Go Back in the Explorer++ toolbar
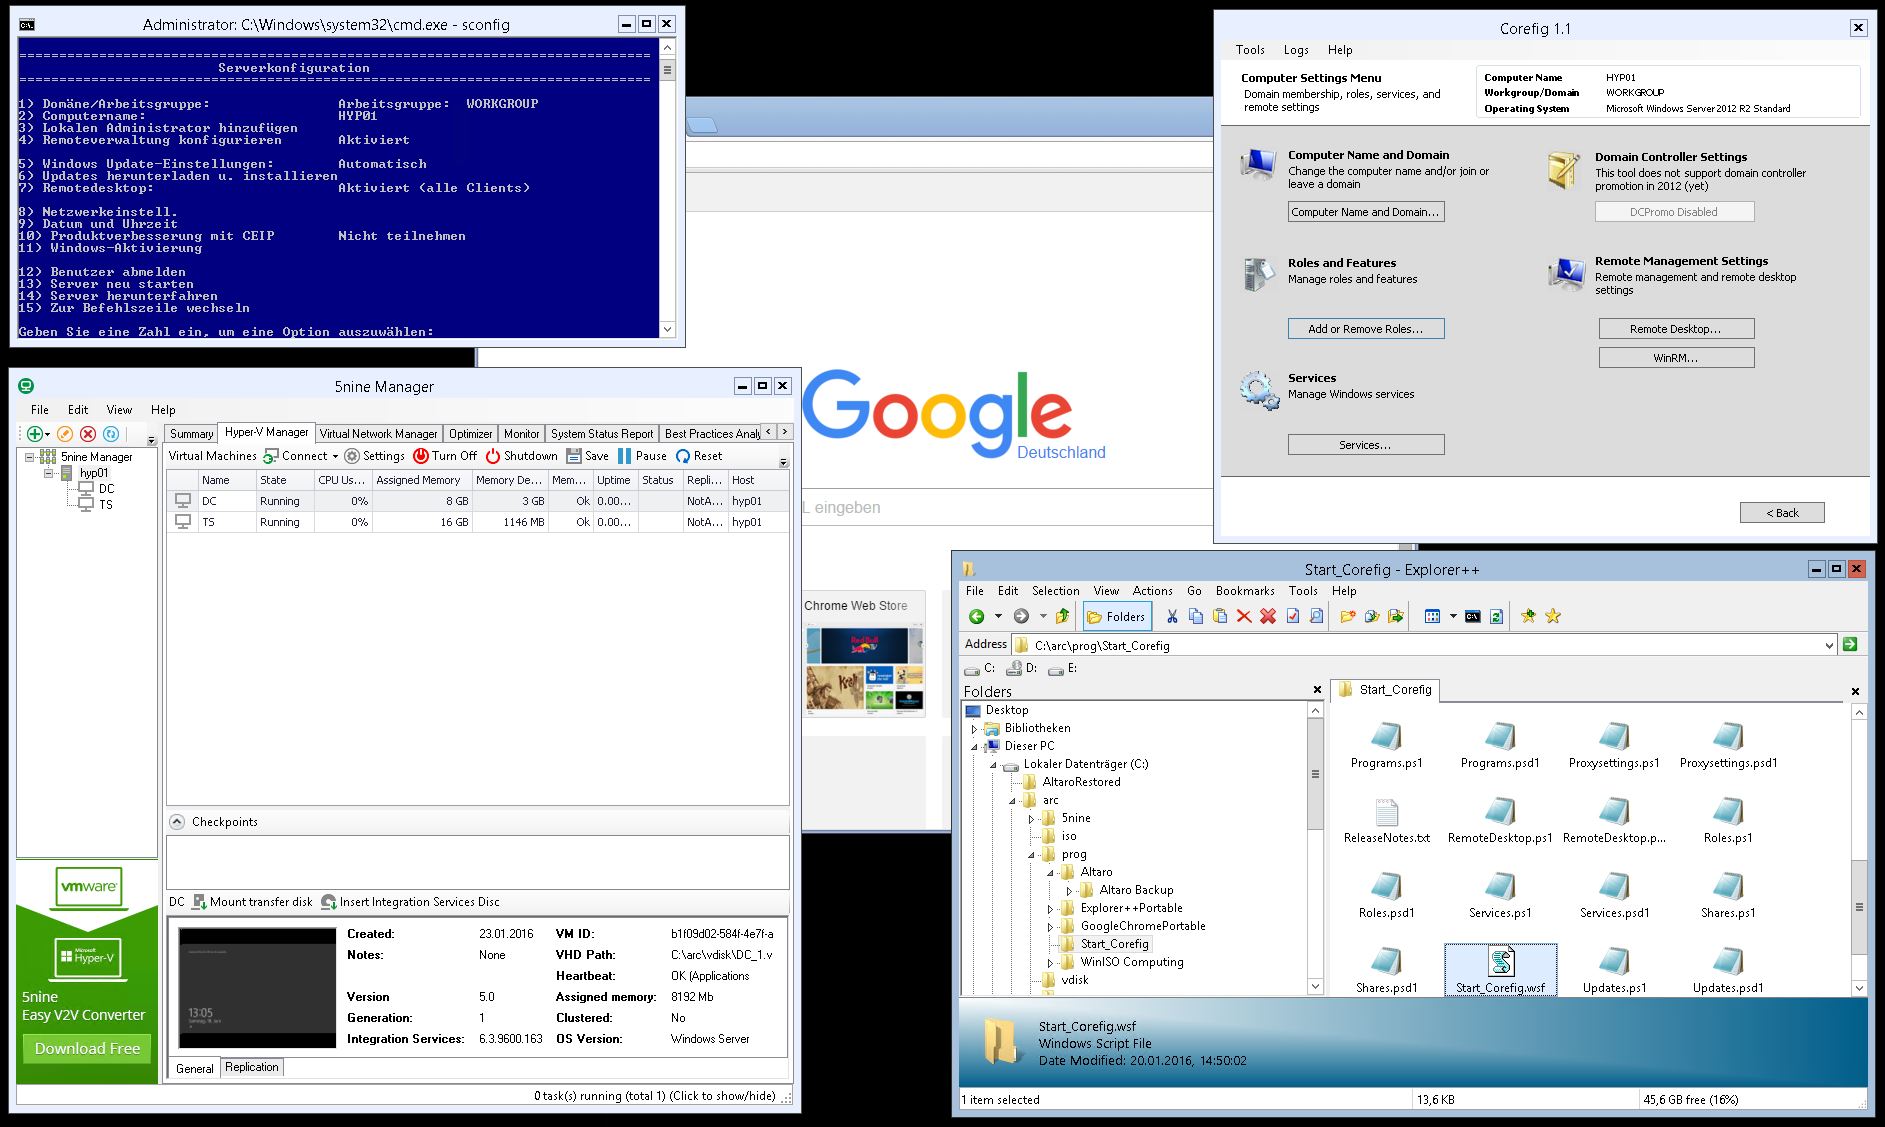 (x=976, y=616)
